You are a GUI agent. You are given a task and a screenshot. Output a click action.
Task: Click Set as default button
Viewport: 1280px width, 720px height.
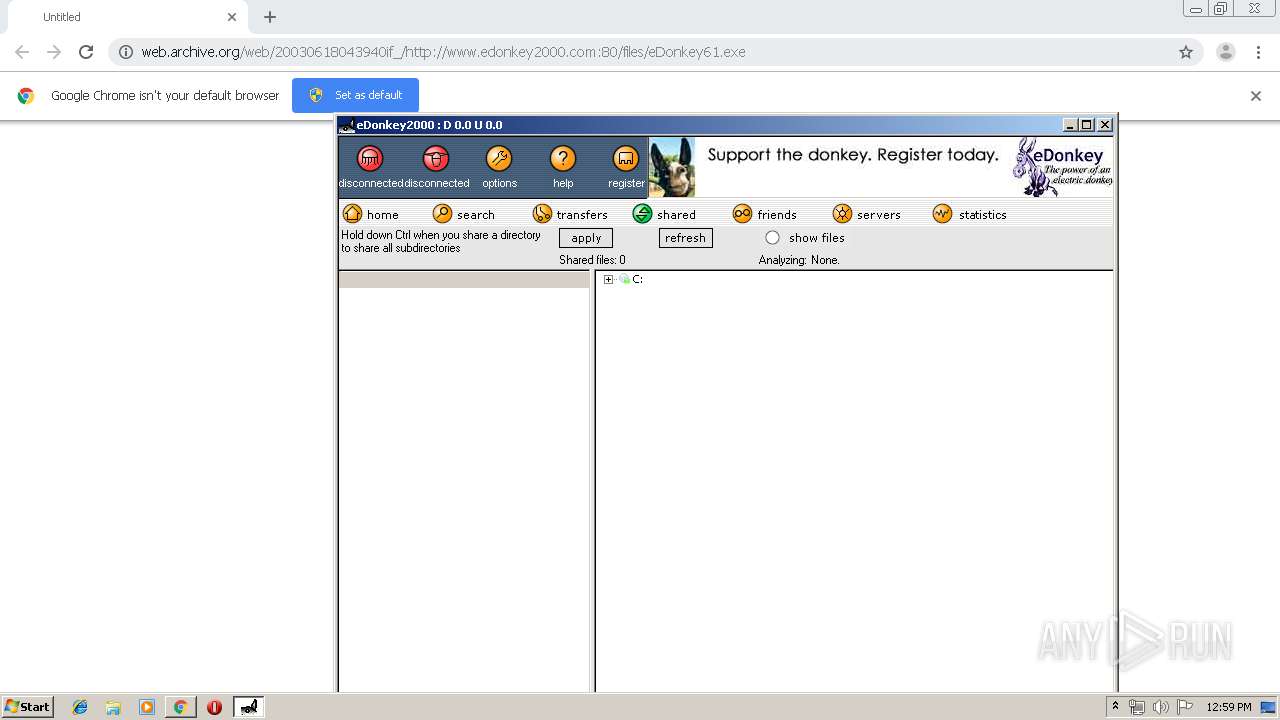pos(355,95)
